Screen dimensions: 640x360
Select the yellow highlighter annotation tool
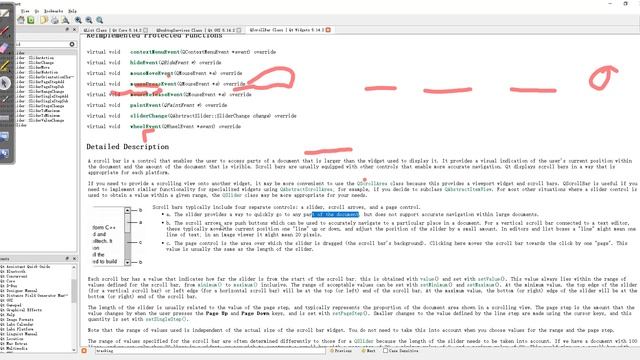click(x=4, y=65)
